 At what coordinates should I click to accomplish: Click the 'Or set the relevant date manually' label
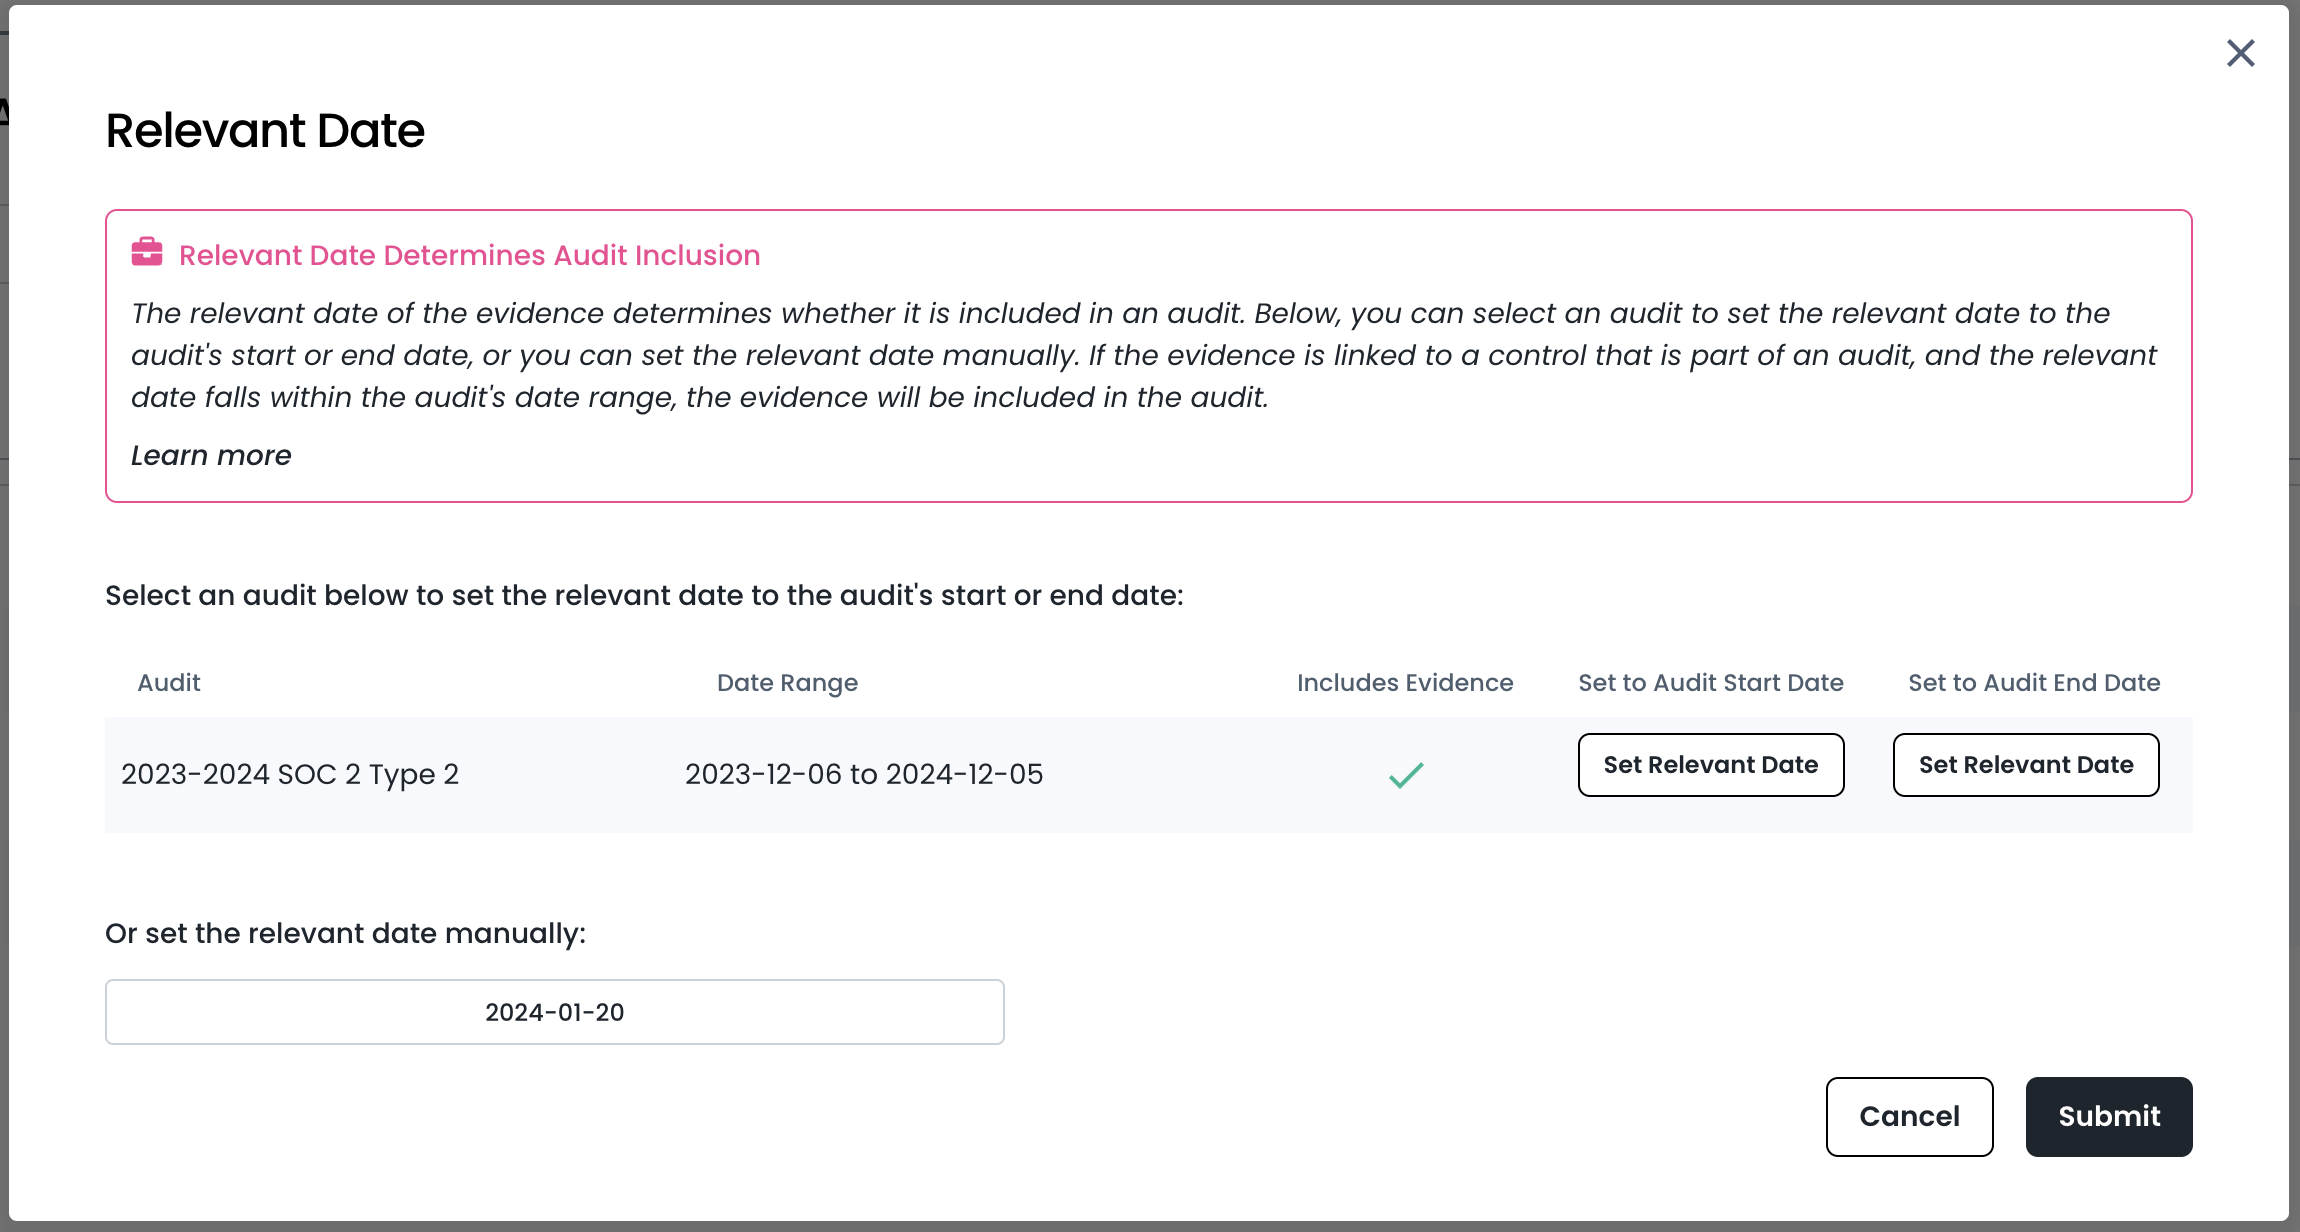click(345, 934)
